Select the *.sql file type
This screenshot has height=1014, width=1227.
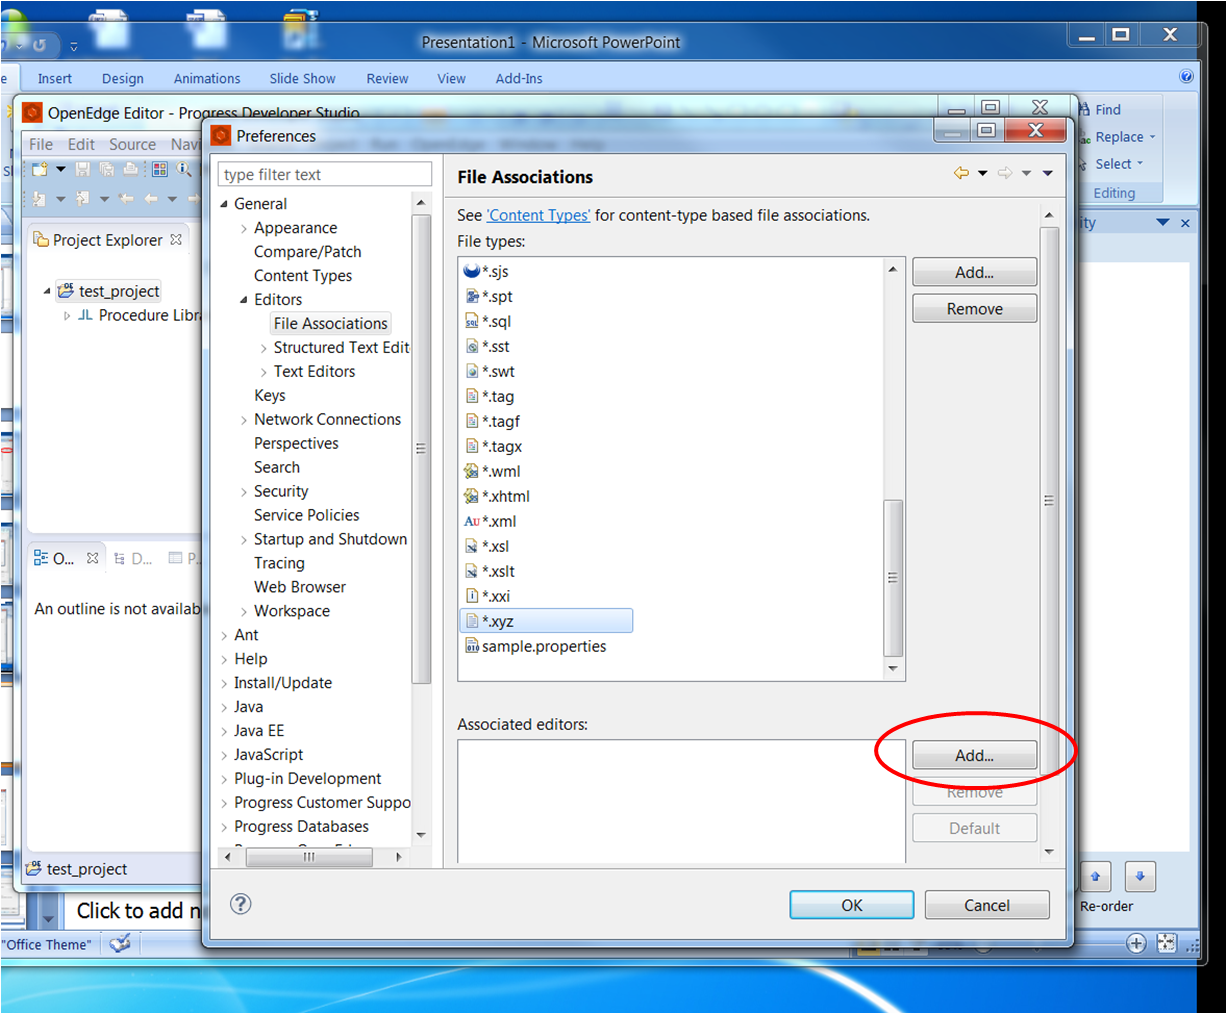coord(487,321)
